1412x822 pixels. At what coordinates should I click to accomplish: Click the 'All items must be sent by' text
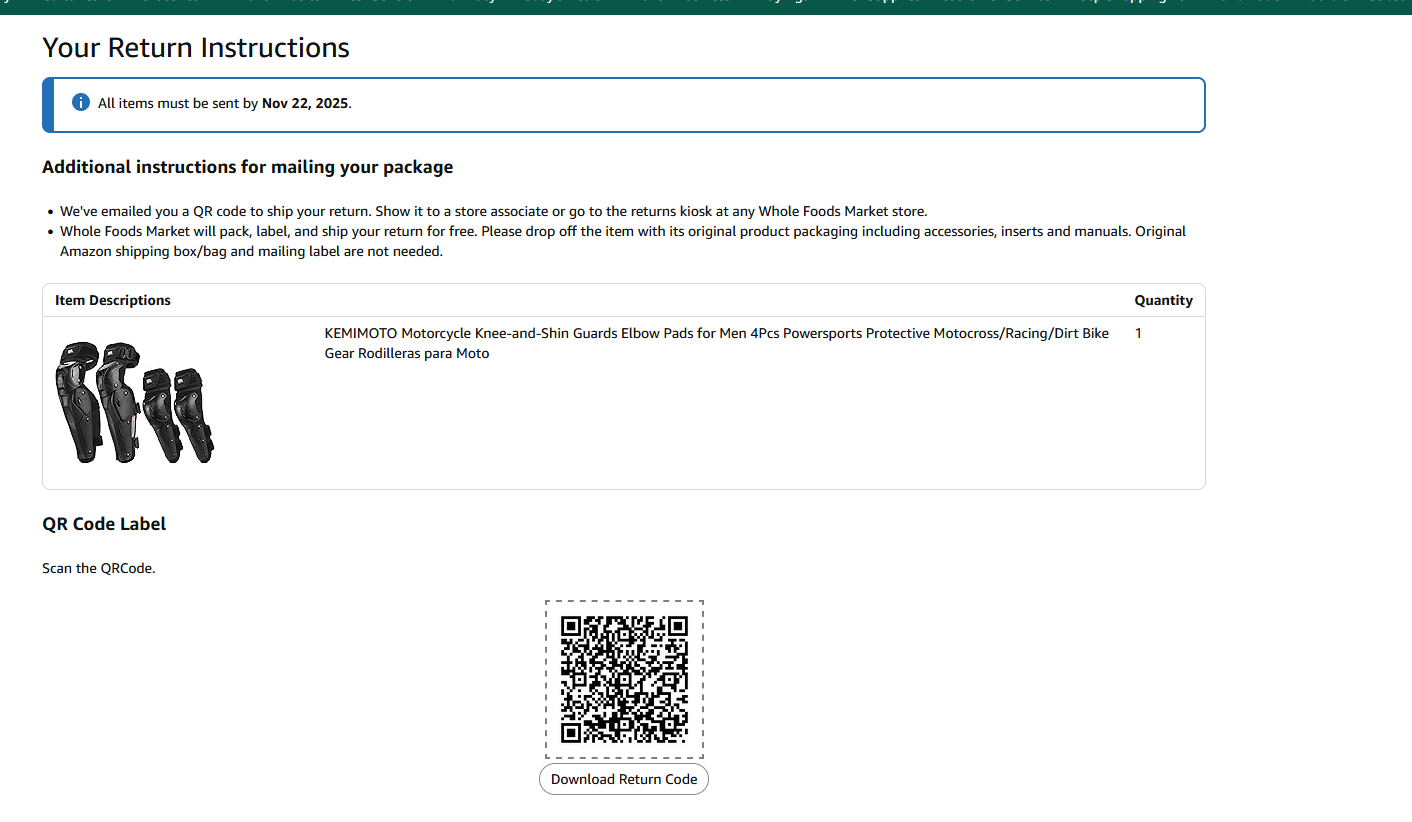[x=178, y=103]
